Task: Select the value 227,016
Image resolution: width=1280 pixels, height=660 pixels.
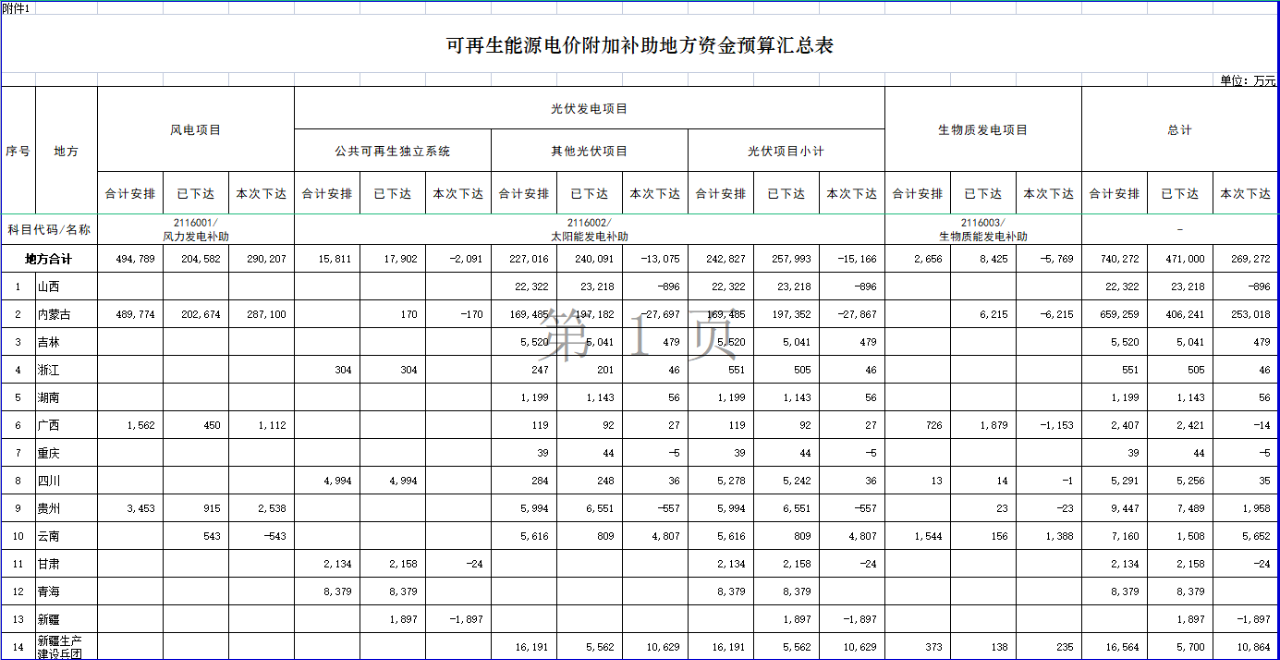Action: 528,258
